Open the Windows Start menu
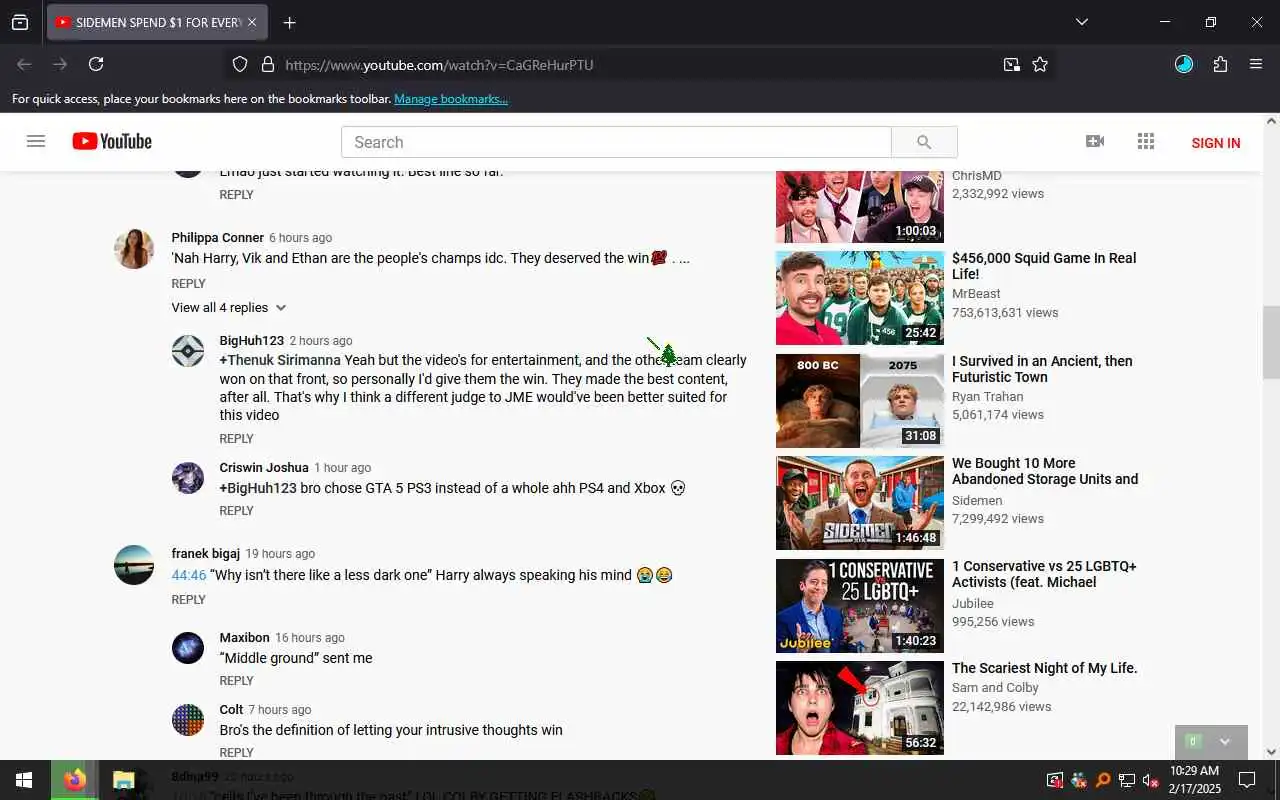Screen dimensions: 1280x800 click(x=24, y=780)
